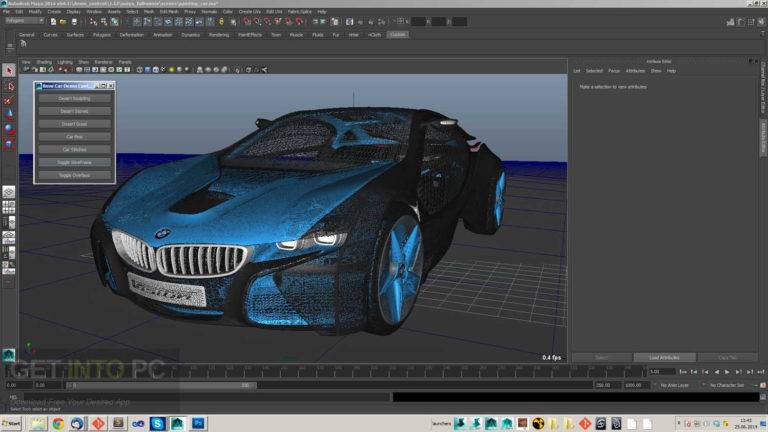This screenshot has height=432, width=768.
Task: Open the Polygons menu set dropdown
Action: pyautogui.click(x=24, y=21)
